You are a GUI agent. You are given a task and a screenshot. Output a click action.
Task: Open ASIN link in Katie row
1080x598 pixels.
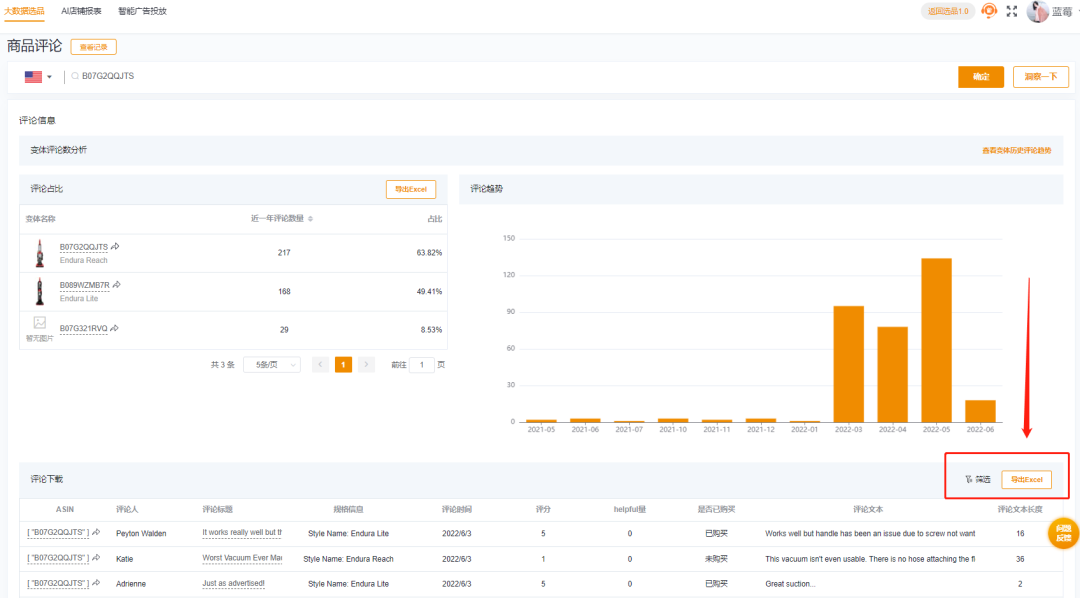[58, 558]
